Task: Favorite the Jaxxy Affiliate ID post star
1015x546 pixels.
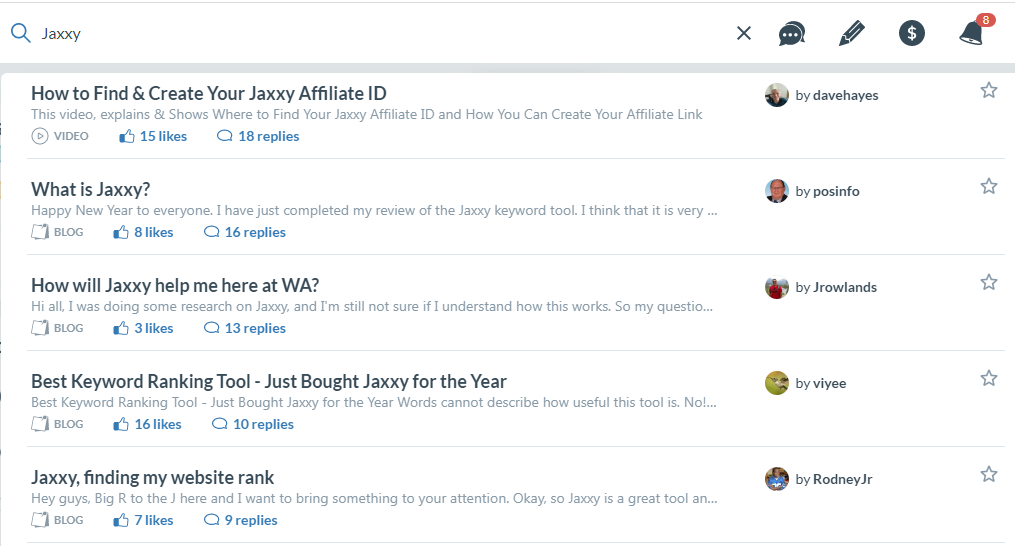Action: coord(988,90)
